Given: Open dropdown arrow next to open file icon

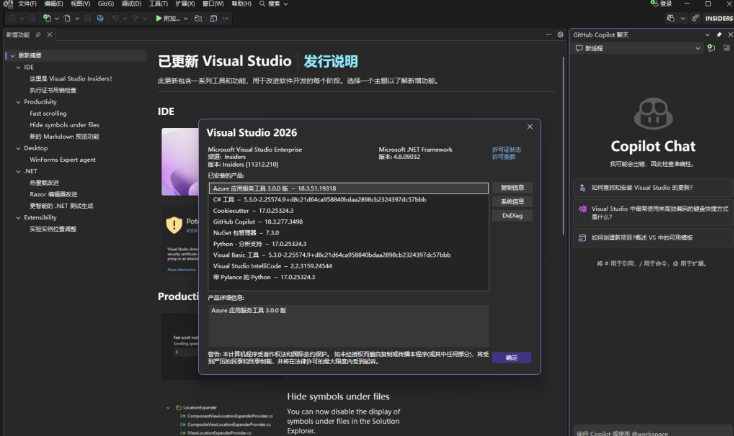Looking at the screenshot, I should coord(77,19).
